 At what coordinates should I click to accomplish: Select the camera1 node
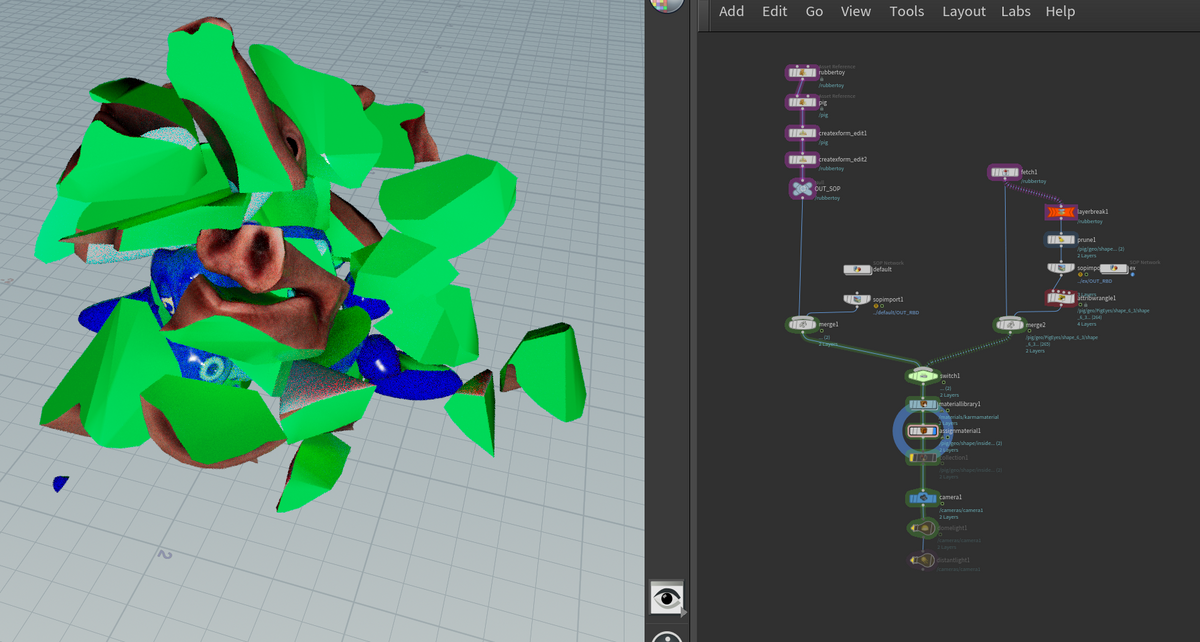[922, 498]
